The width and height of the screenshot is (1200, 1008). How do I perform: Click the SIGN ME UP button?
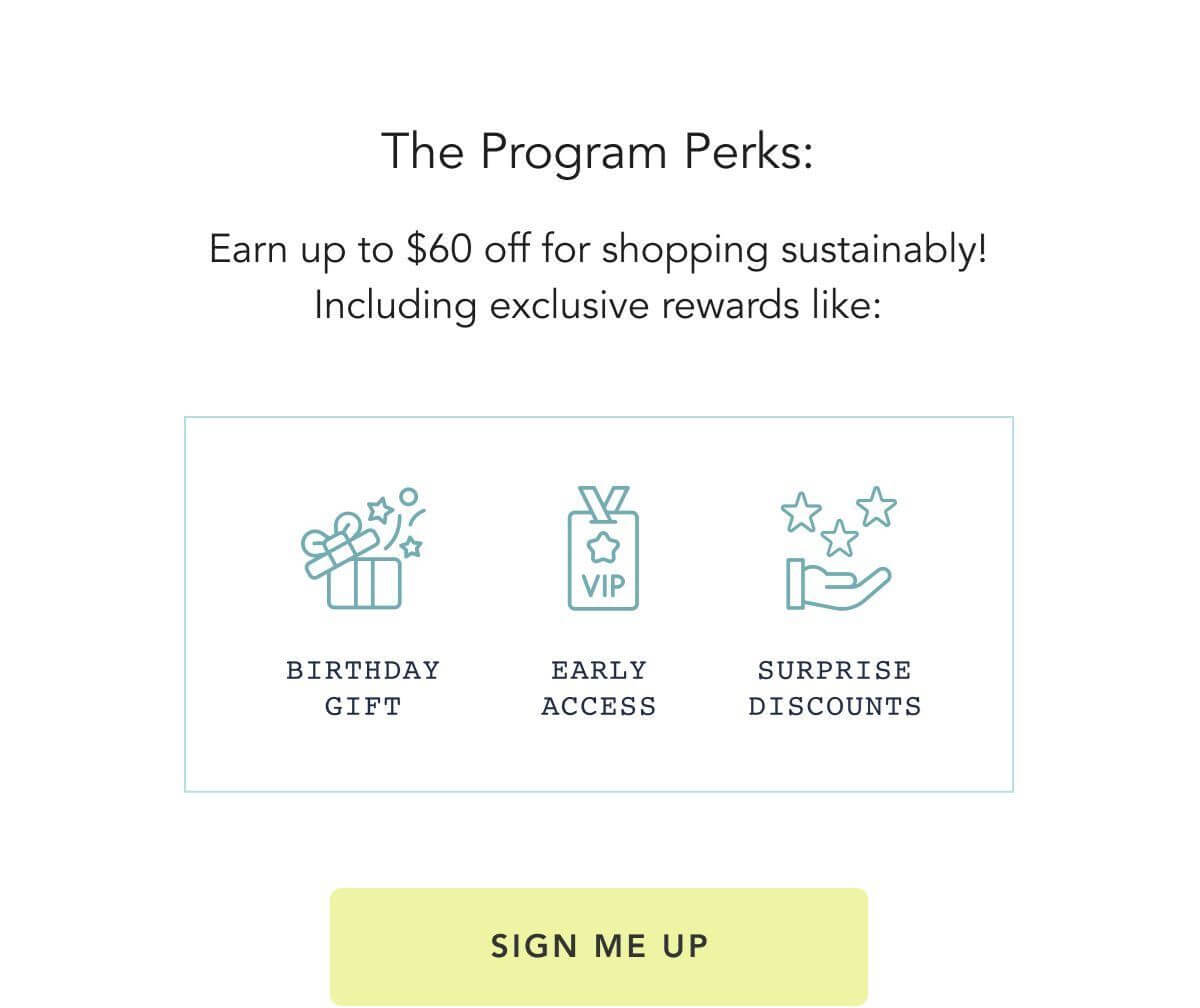pyautogui.click(x=599, y=946)
